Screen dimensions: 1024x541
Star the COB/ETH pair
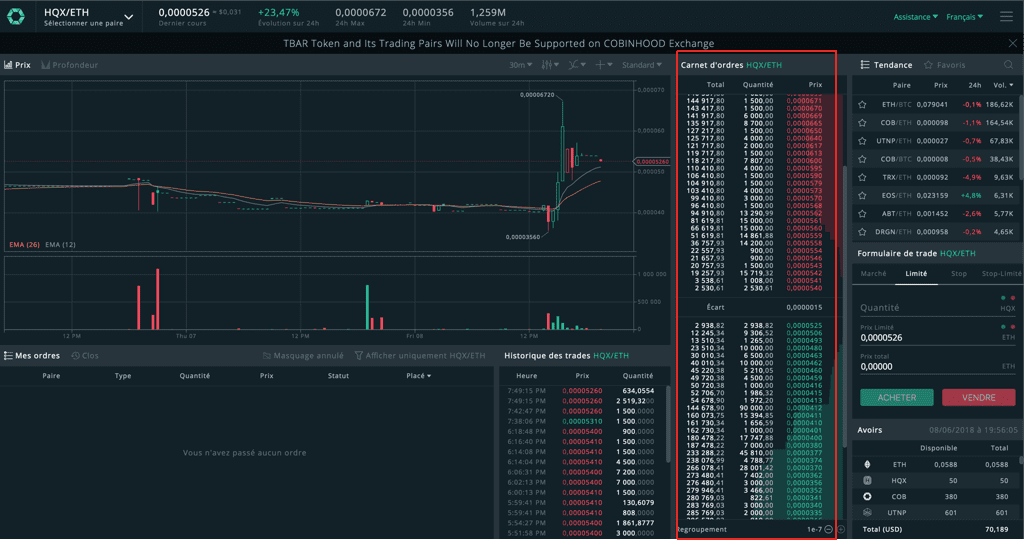click(862, 123)
